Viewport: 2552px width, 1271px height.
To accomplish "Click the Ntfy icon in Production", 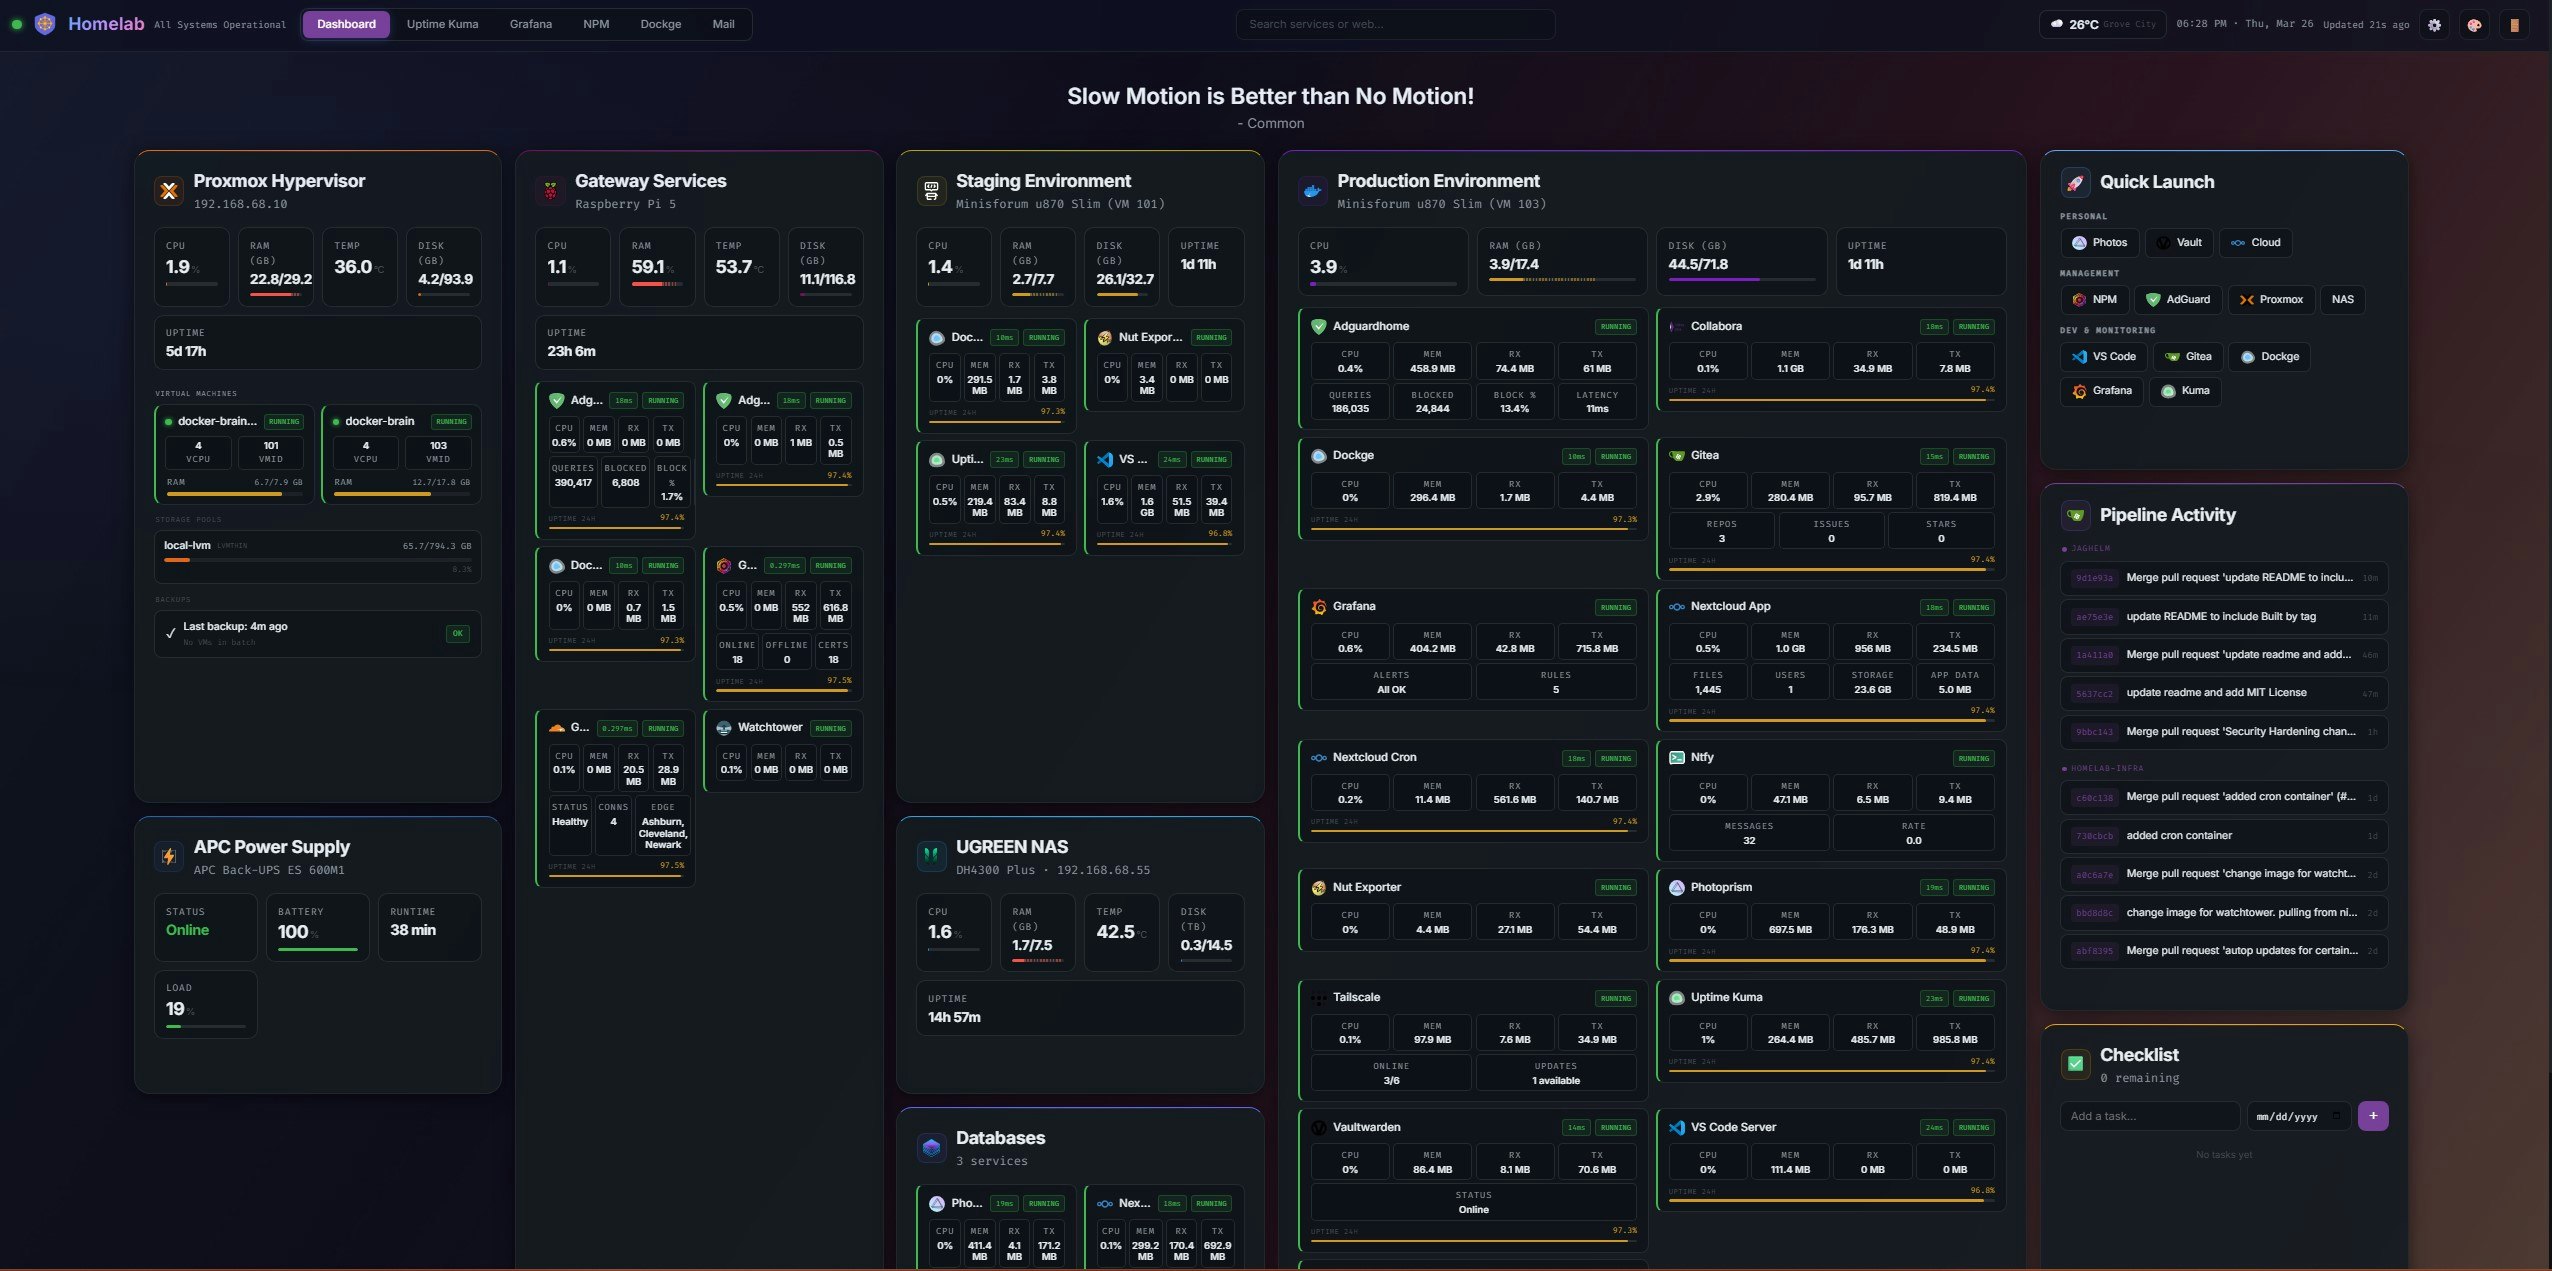I will tap(1677, 757).
